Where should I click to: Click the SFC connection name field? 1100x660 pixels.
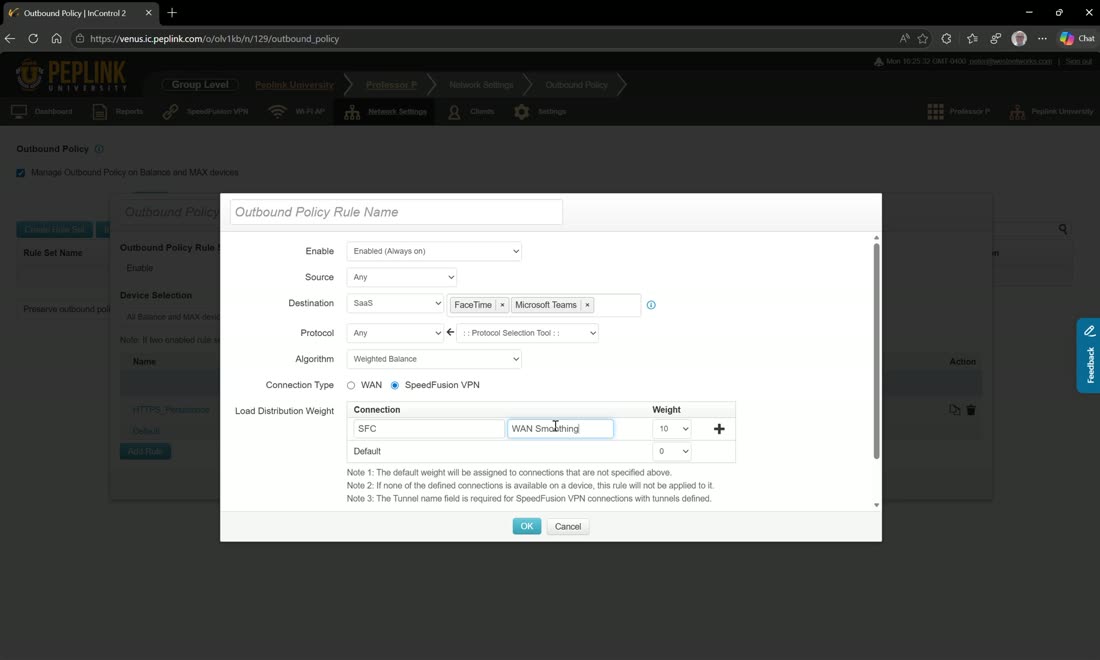(429, 429)
